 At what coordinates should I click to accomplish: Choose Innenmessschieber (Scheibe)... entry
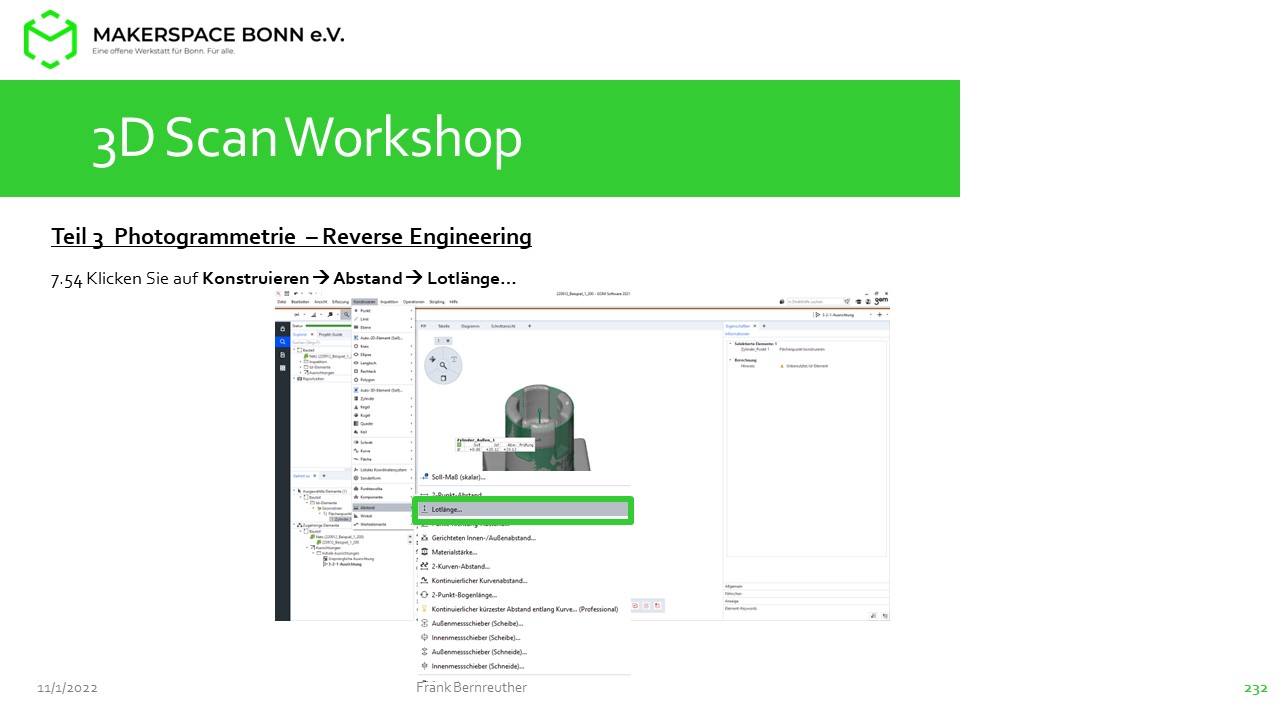(x=522, y=638)
